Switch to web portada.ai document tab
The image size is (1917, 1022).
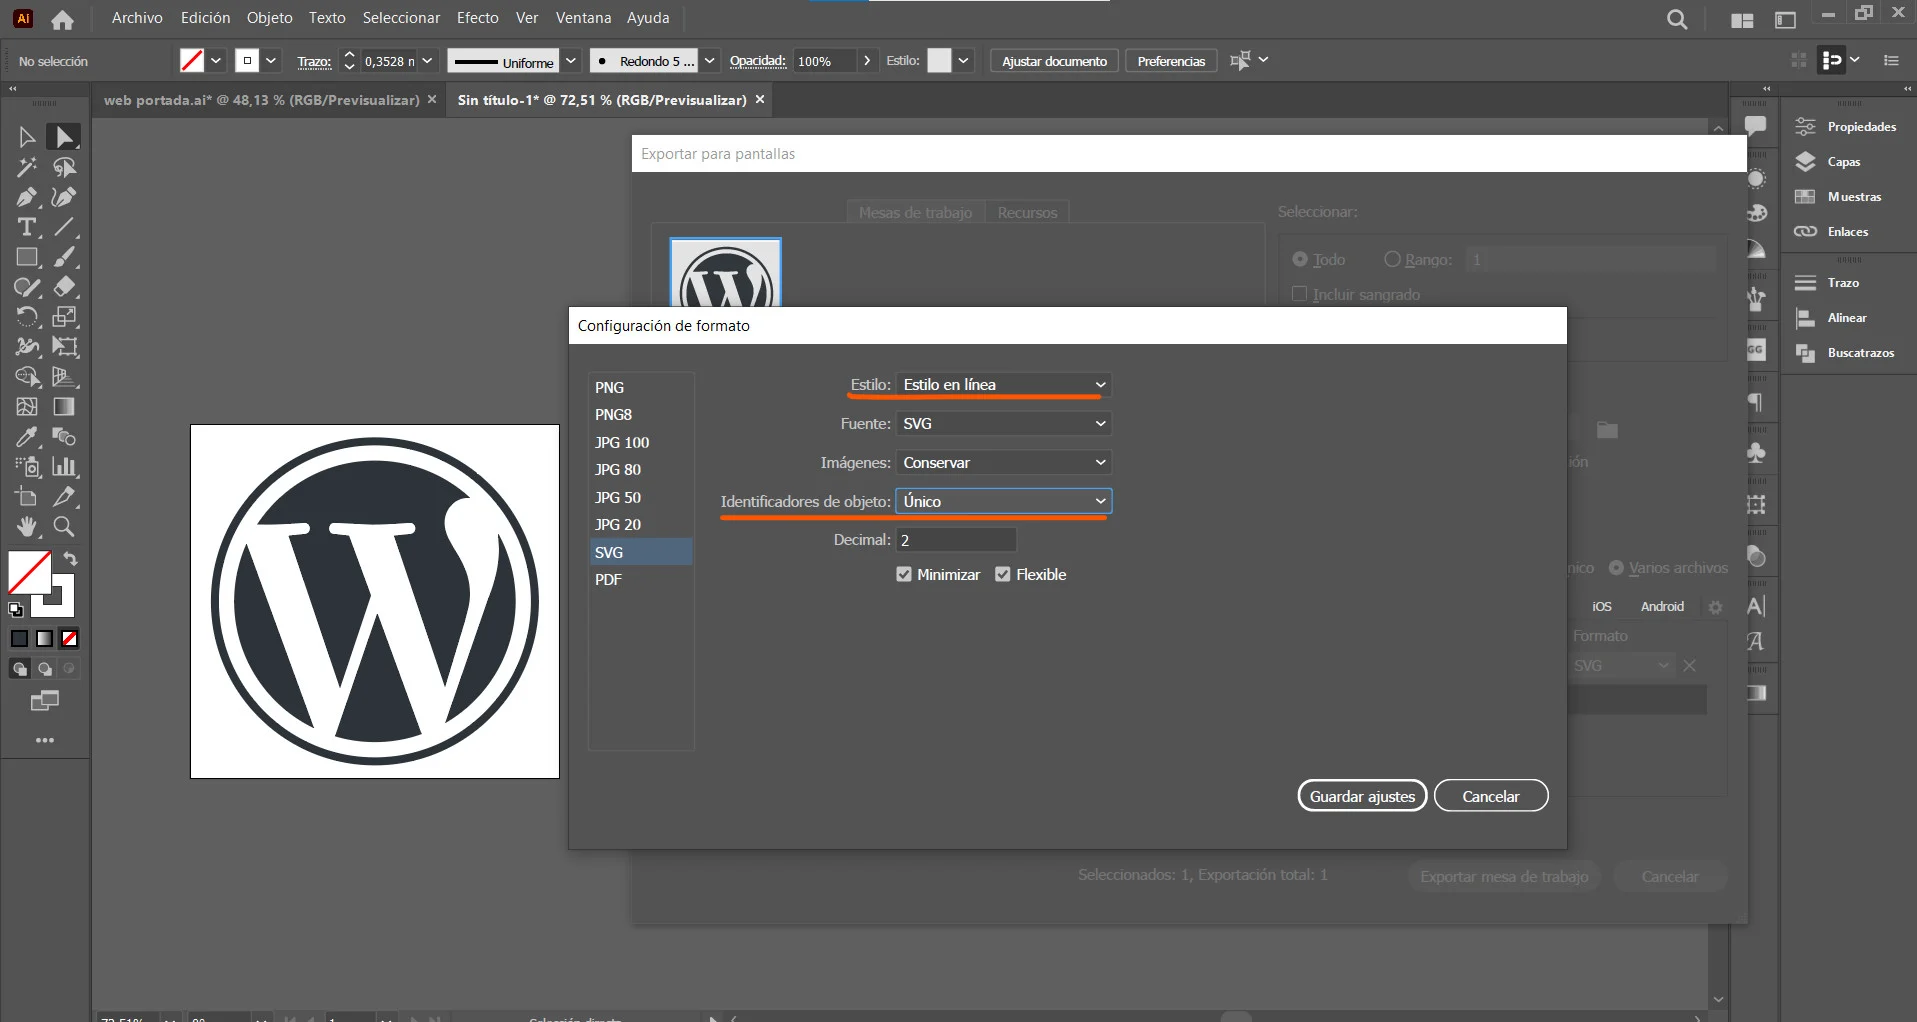pos(262,100)
